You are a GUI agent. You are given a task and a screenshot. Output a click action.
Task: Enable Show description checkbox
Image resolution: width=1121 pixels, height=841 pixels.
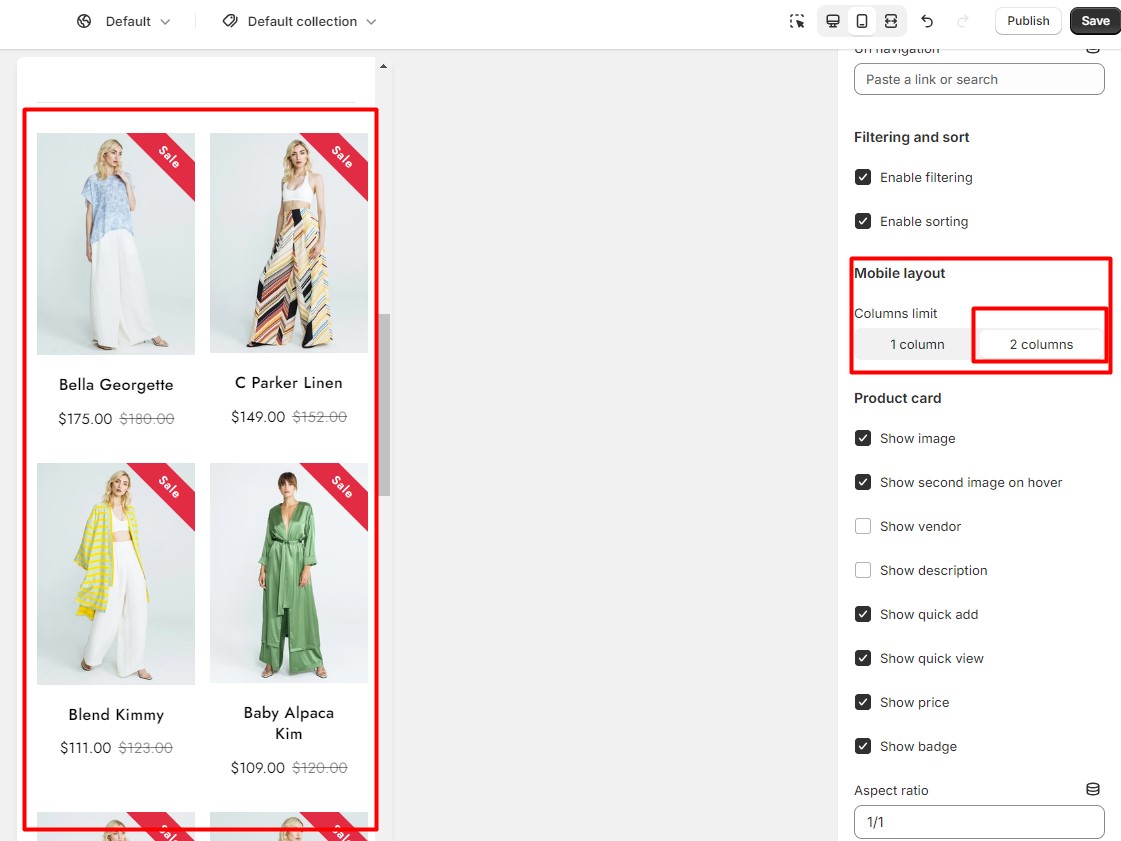pos(863,570)
